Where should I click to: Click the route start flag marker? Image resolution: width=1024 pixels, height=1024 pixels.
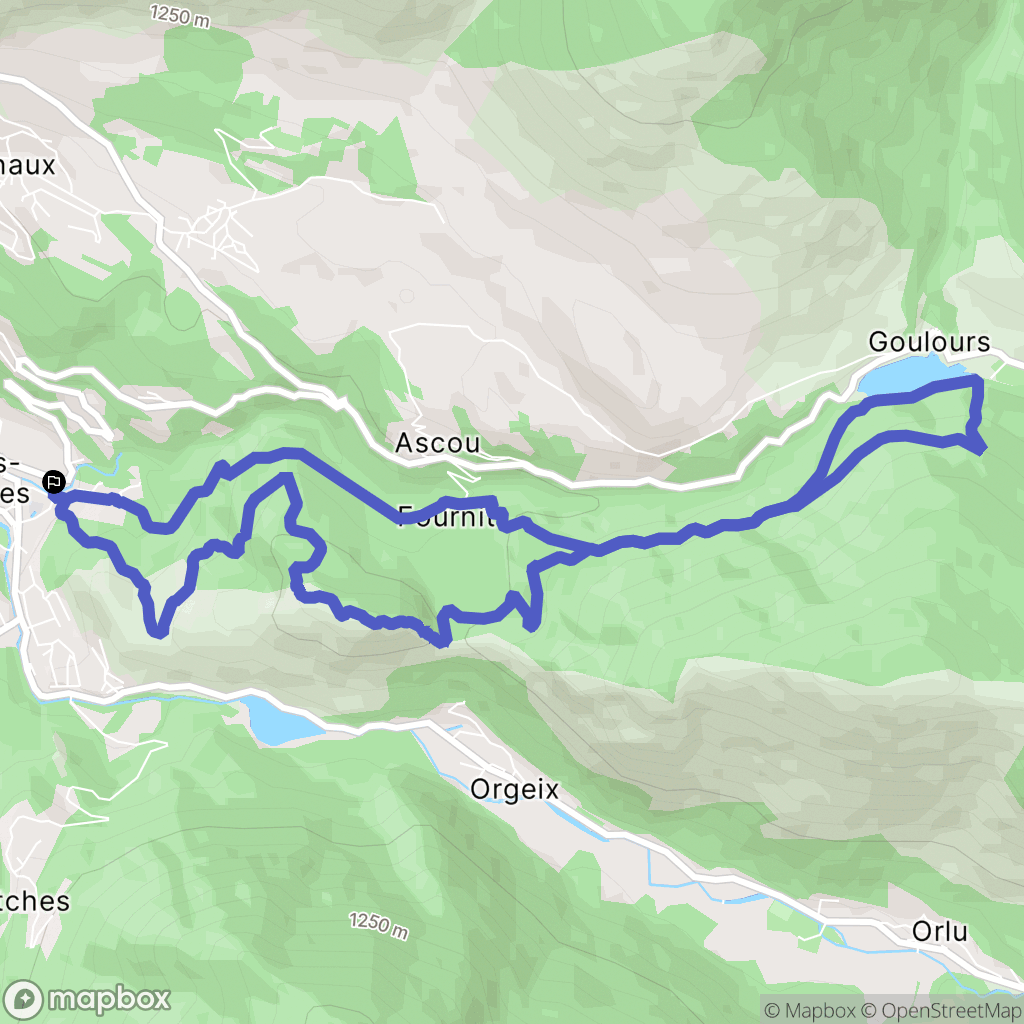tap(53, 483)
